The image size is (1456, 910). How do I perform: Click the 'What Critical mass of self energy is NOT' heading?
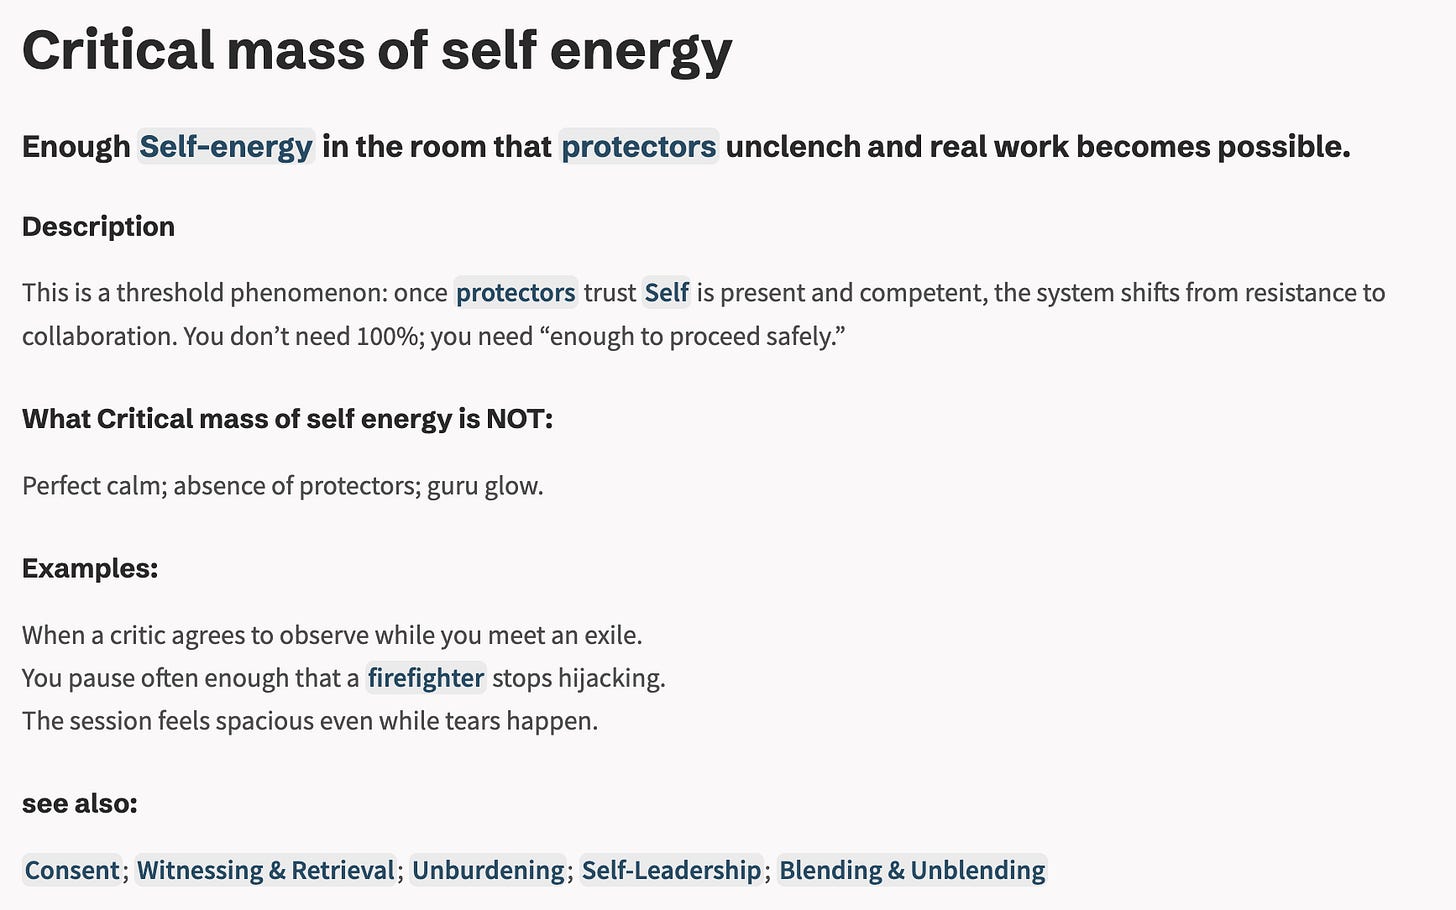point(287,418)
